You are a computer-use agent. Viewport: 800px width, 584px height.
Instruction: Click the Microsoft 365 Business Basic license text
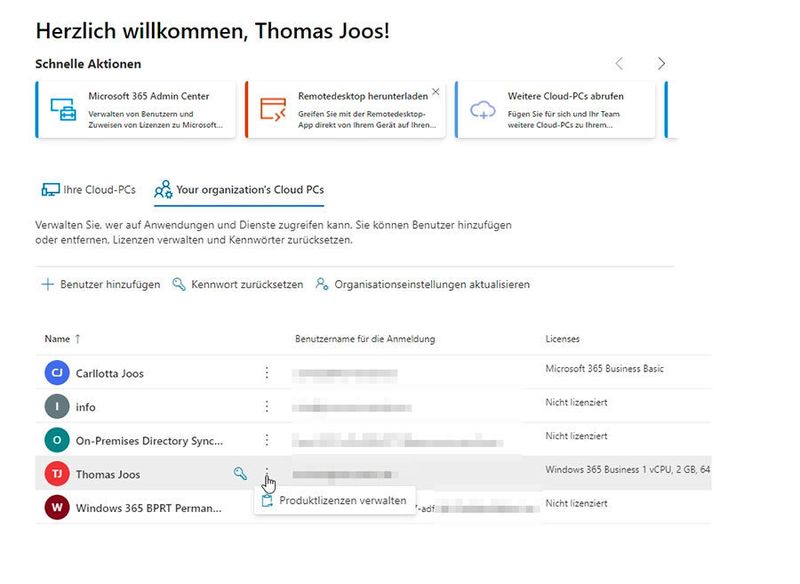605,368
